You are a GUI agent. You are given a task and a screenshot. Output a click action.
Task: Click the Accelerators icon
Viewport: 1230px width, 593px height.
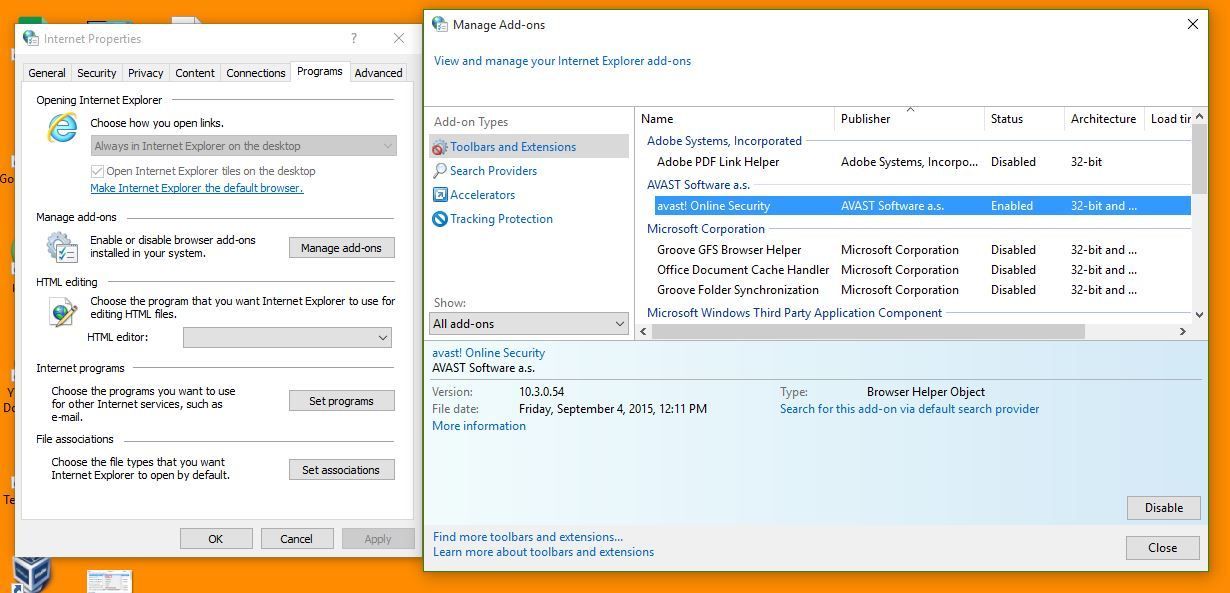point(440,195)
